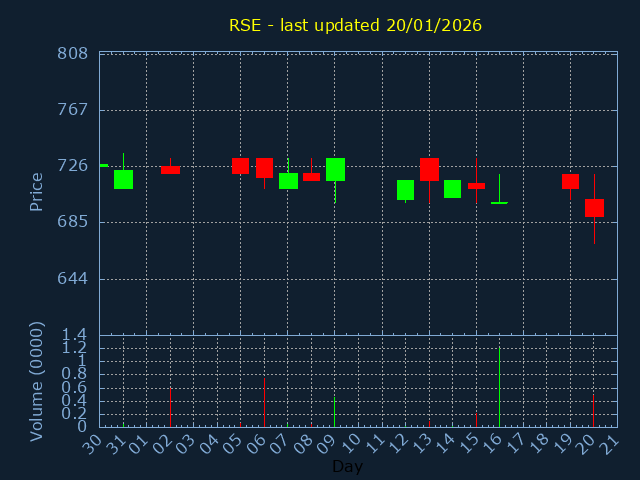Click the chart title 'RSE - last updated 20/01/2026'
Image resolution: width=640 pixels, height=480 pixels.
355,25
